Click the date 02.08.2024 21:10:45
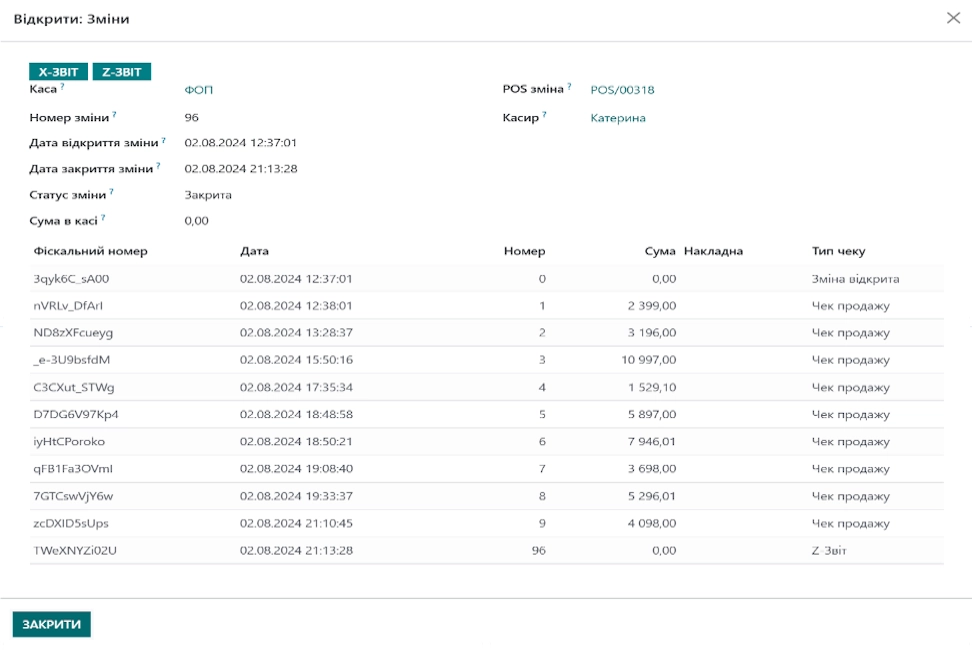The image size is (972, 650). click(x=296, y=524)
